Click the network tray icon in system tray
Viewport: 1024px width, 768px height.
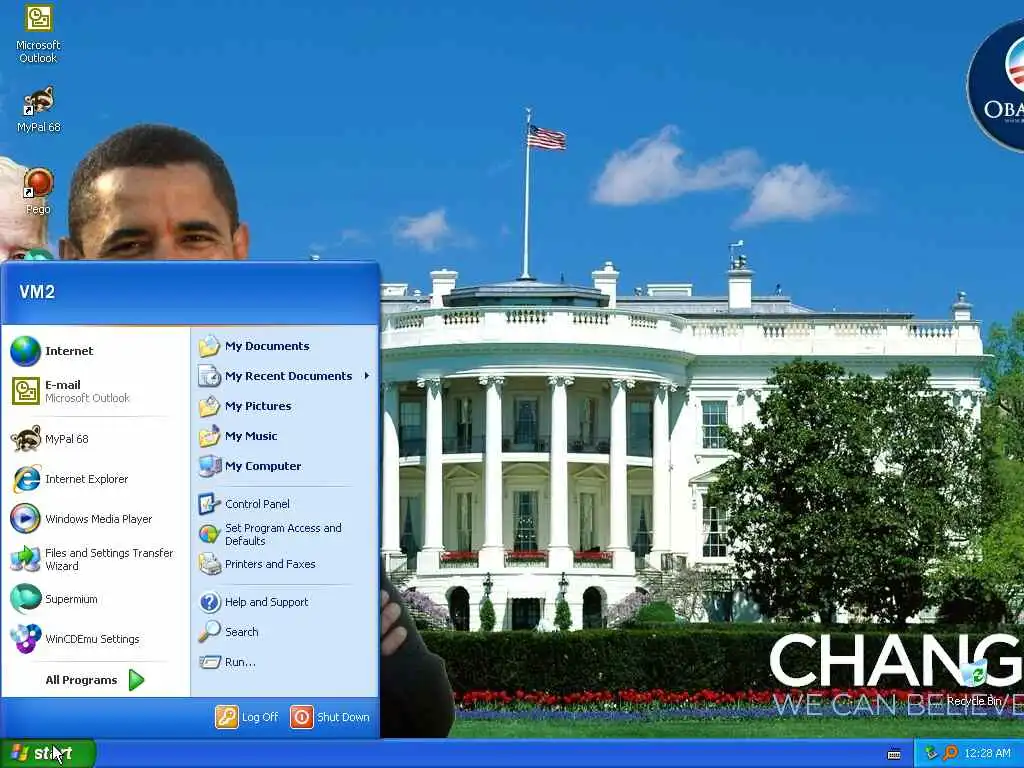tap(931, 753)
